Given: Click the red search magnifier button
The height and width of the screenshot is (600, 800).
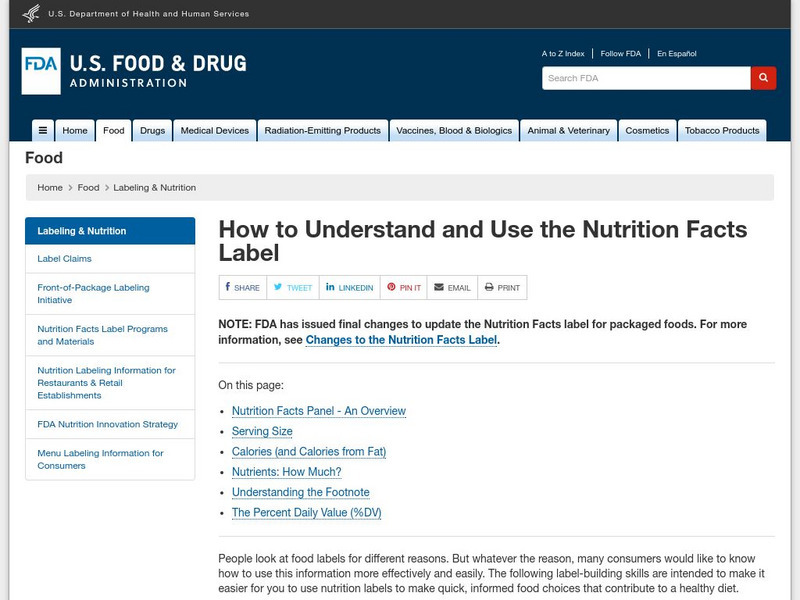Looking at the screenshot, I should [x=763, y=78].
